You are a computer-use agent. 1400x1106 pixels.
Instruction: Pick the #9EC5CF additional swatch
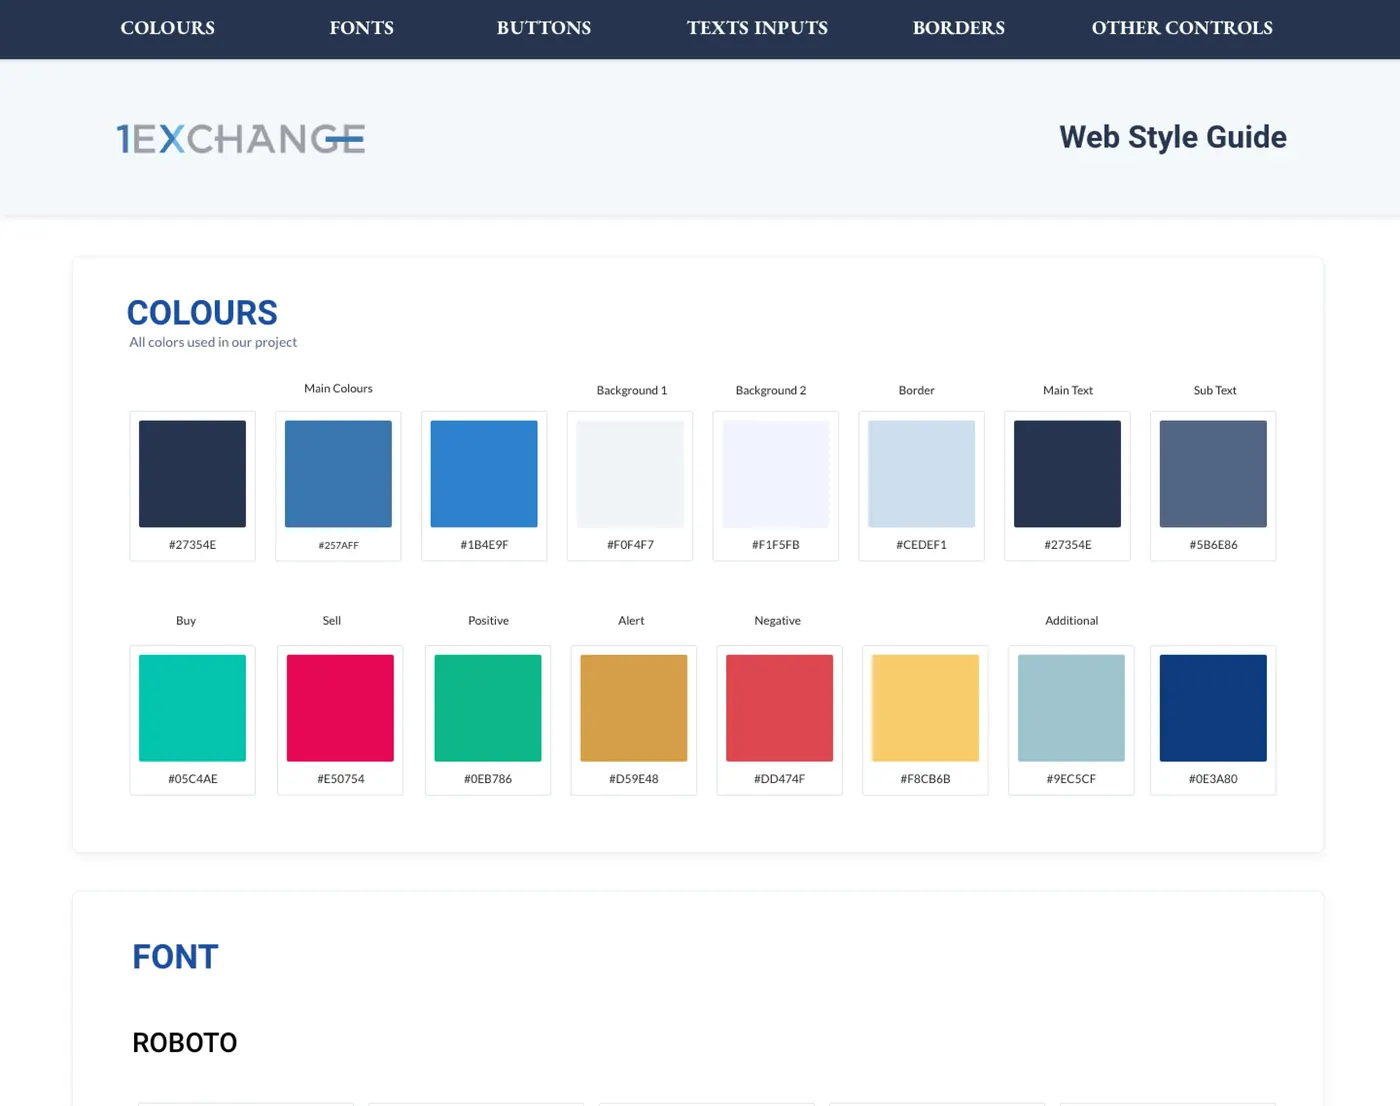click(x=1071, y=708)
